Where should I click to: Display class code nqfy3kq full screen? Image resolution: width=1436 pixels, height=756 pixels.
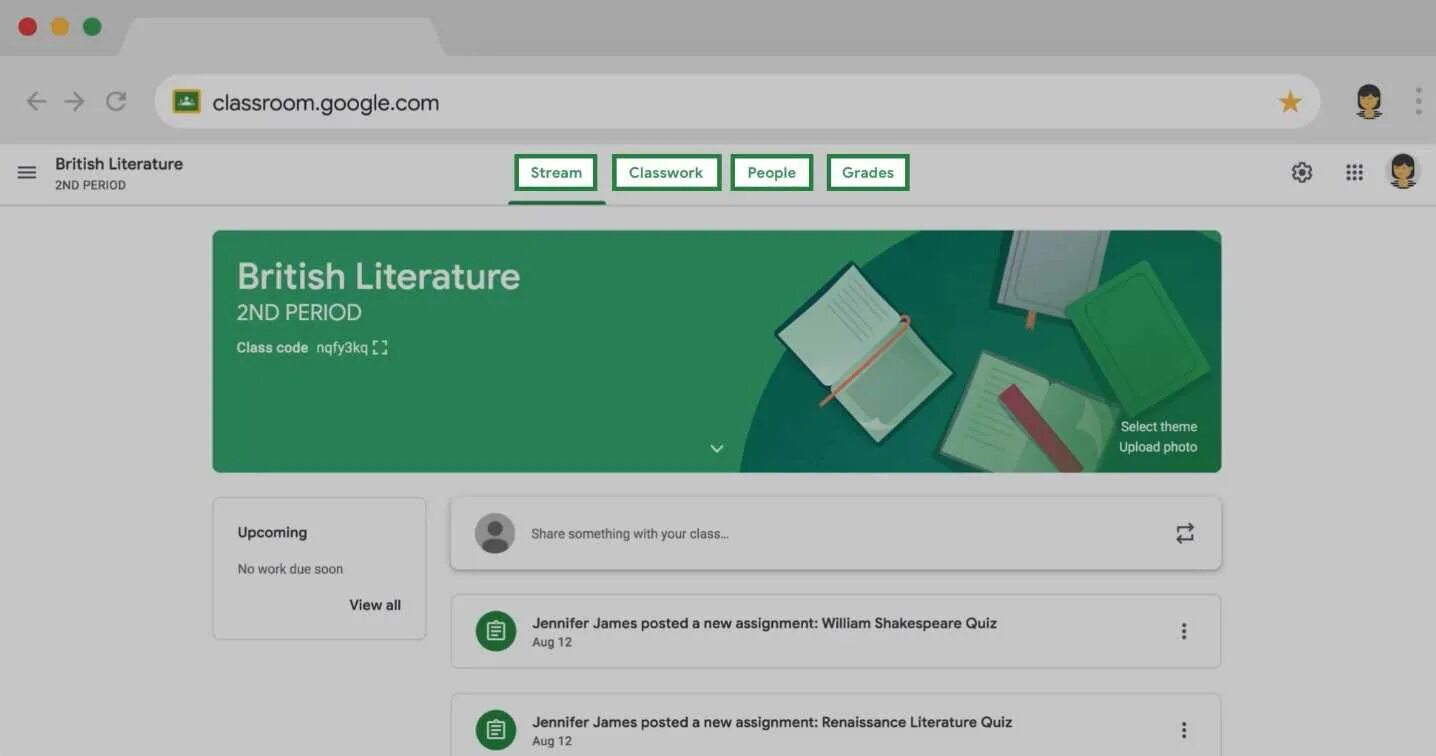coord(380,348)
